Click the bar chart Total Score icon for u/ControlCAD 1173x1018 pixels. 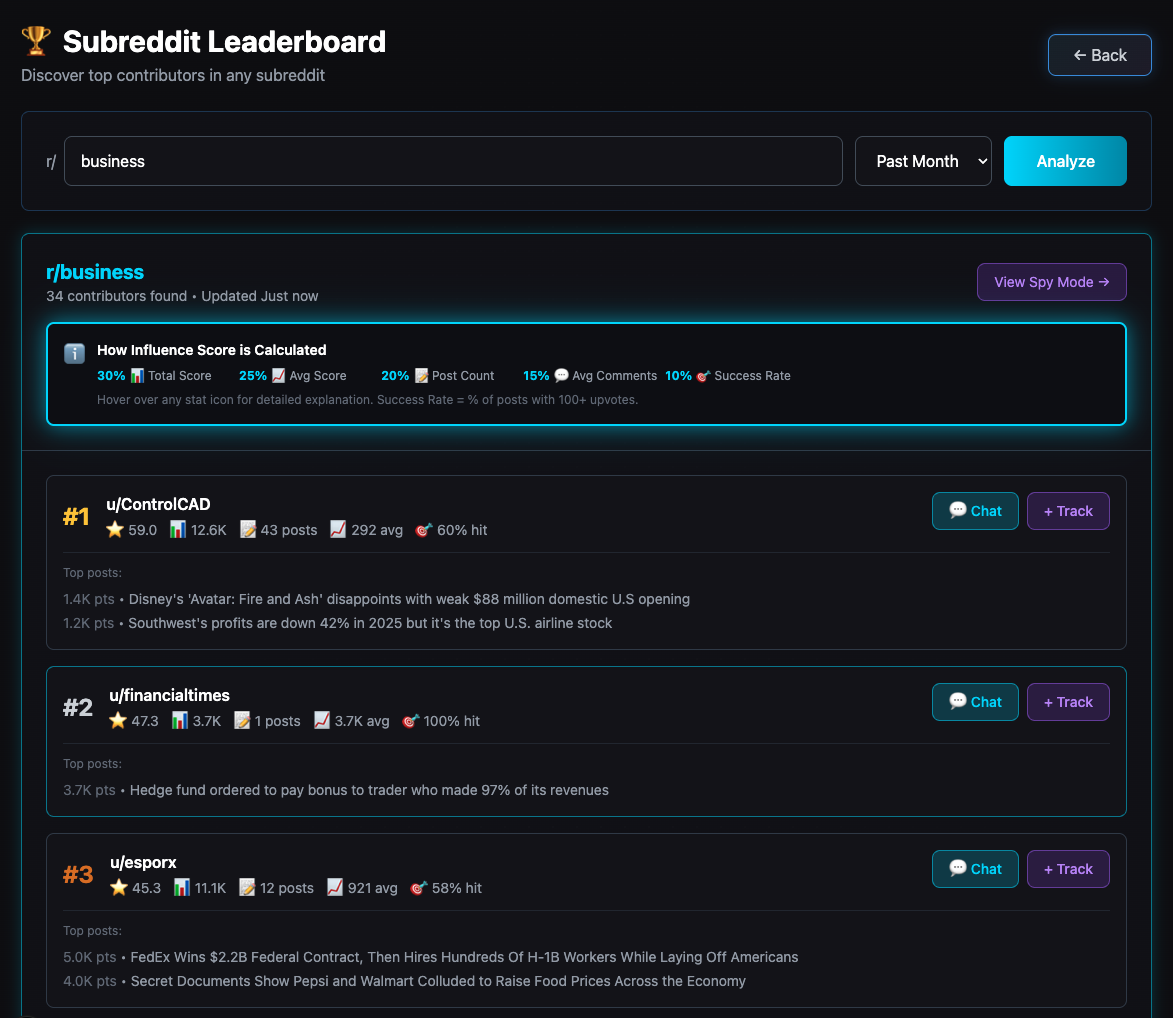point(179,529)
